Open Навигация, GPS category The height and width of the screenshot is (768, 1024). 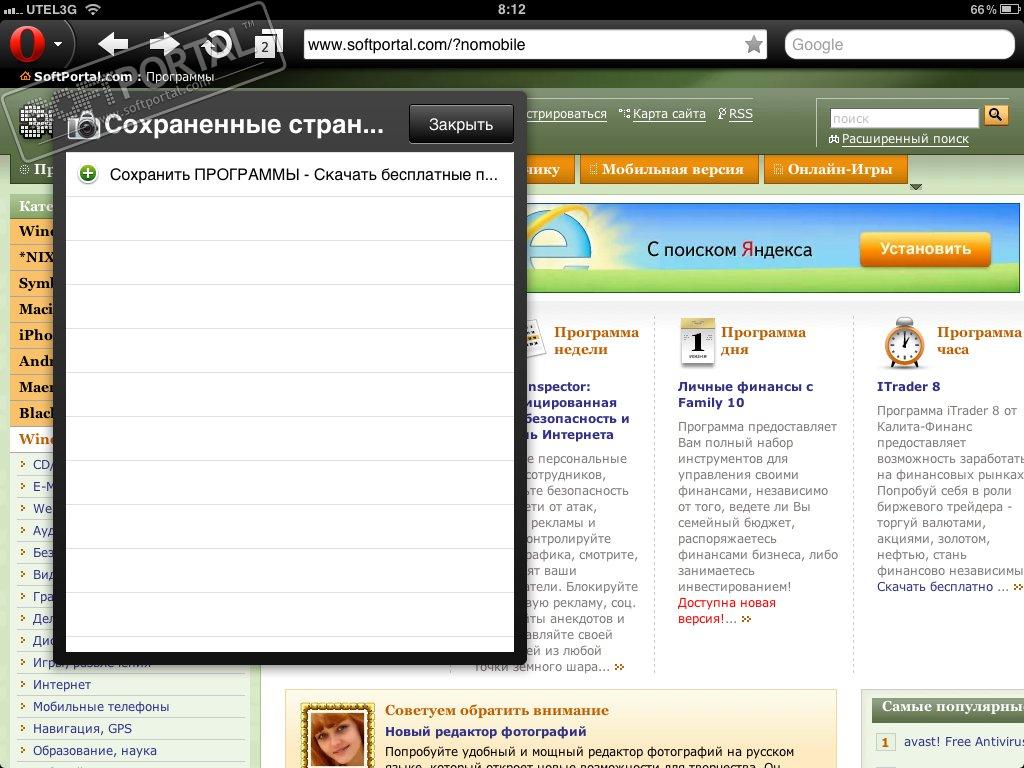coord(82,728)
